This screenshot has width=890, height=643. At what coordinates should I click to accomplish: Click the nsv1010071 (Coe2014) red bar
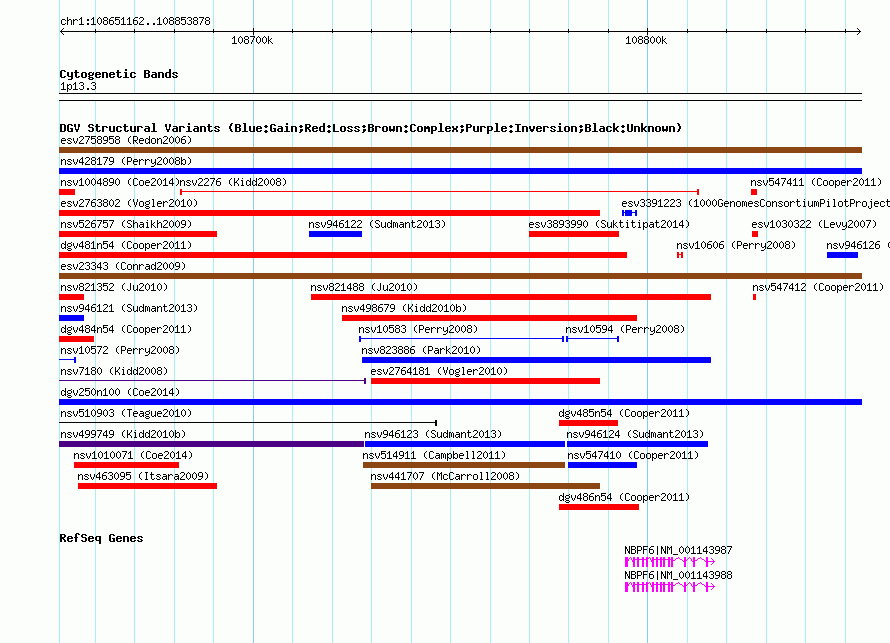point(127,465)
